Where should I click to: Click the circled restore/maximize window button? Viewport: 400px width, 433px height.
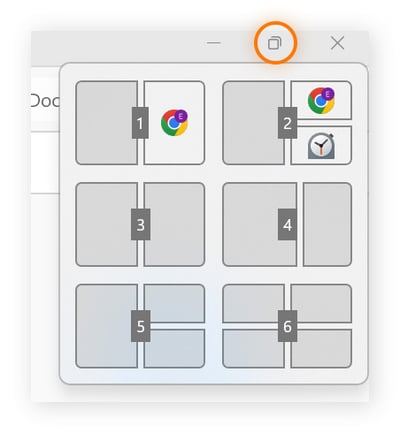pos(275,43)
